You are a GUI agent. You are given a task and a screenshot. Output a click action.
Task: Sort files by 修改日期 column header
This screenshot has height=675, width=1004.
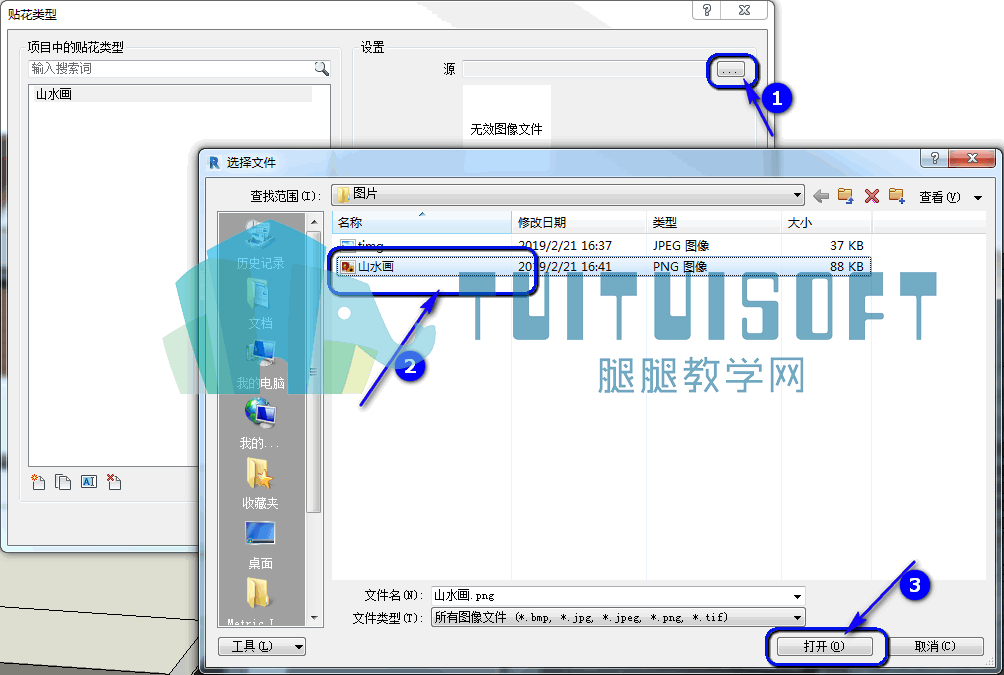coord(579,222)
